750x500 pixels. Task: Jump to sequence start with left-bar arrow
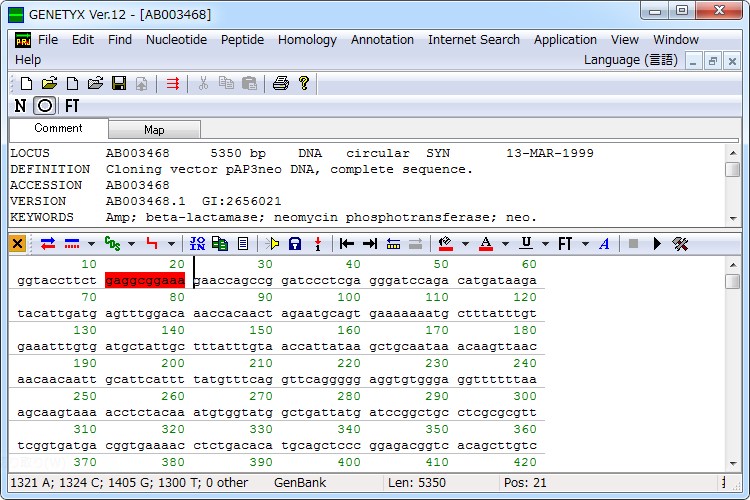[x=347, y=244]
